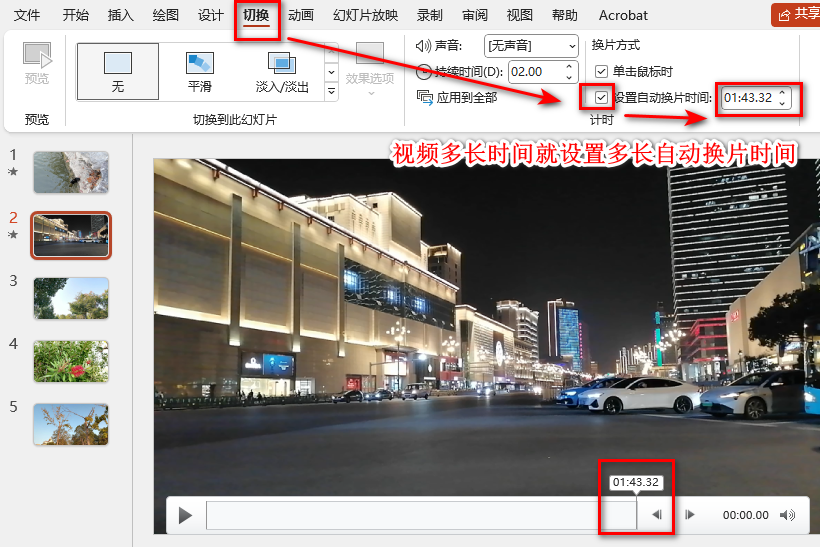Switch to the 插入 ribbon tab
The image size is (820, 547).
[120, 15]
